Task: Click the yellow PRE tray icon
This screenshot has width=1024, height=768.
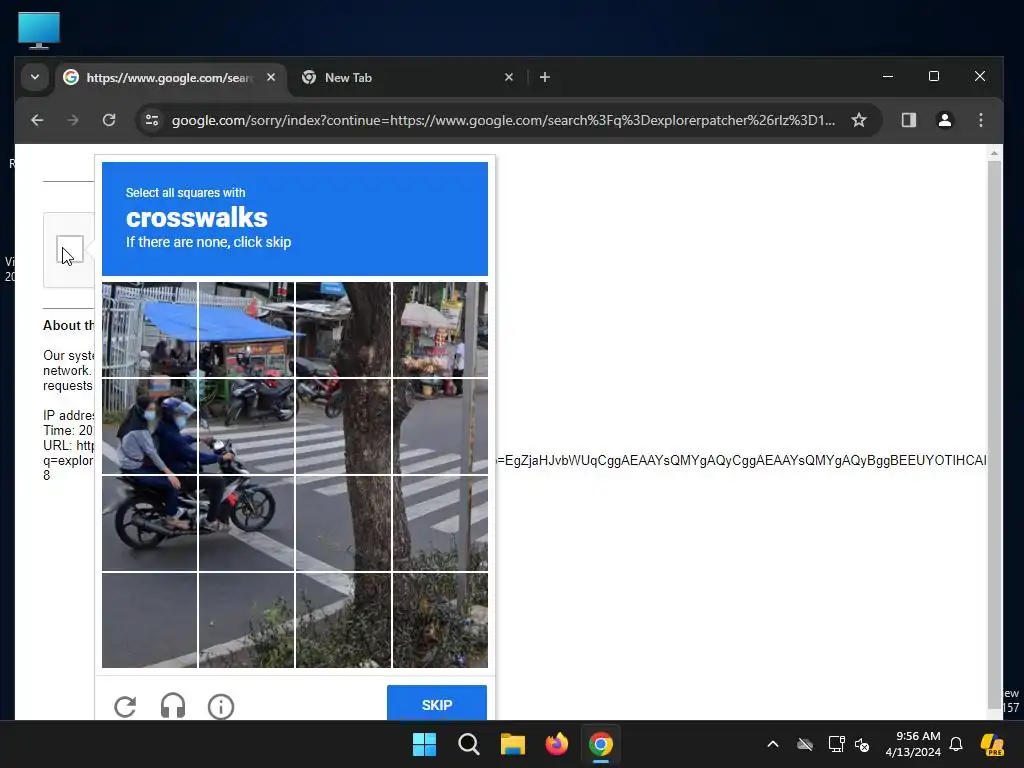Action: point(992,744)
